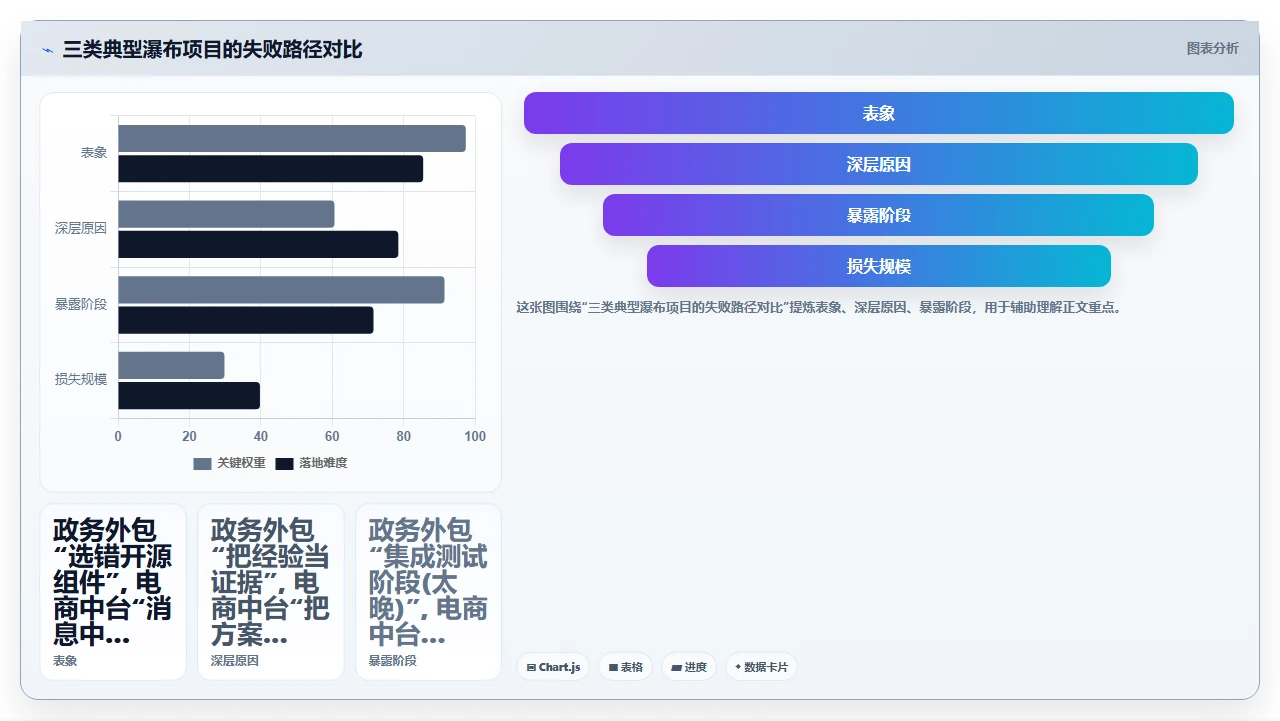Select the 损失规模 funnel bar
The height and width of the screenshot is (721, 1280).
pos(878,266)
